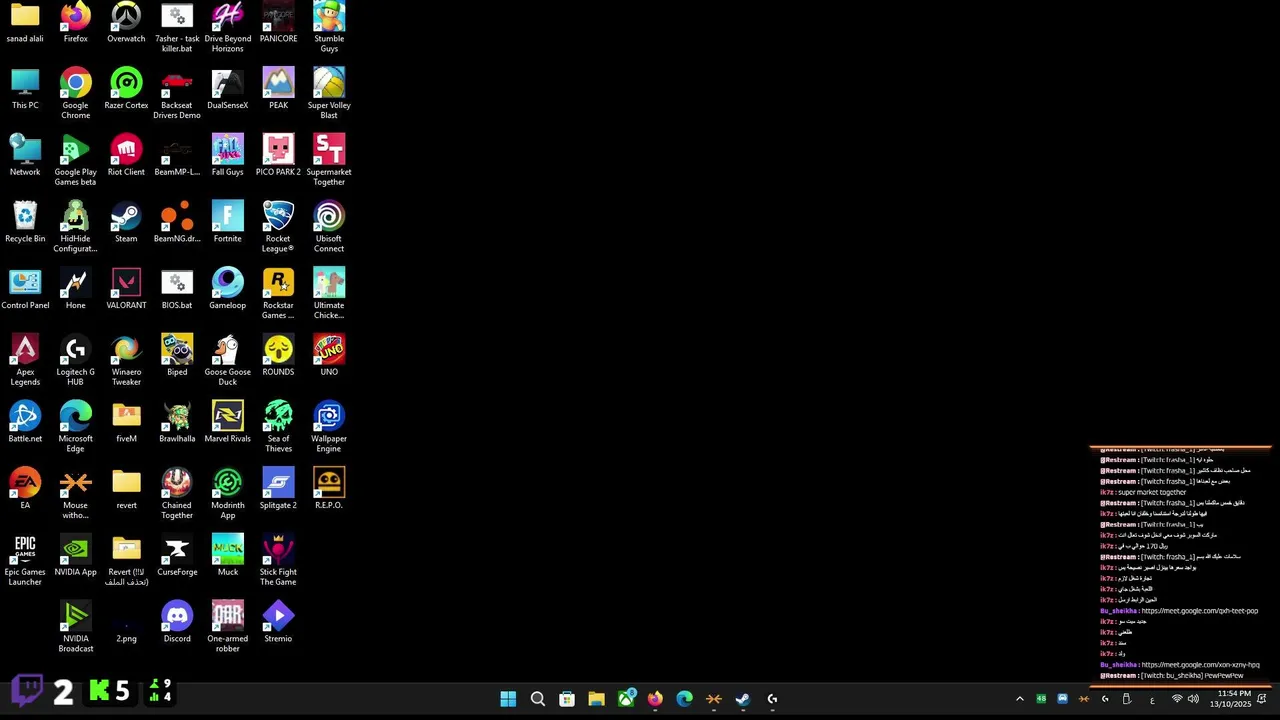Select the Recycle Bin icon
The image size is (1280, 720).
click(25, 222)
